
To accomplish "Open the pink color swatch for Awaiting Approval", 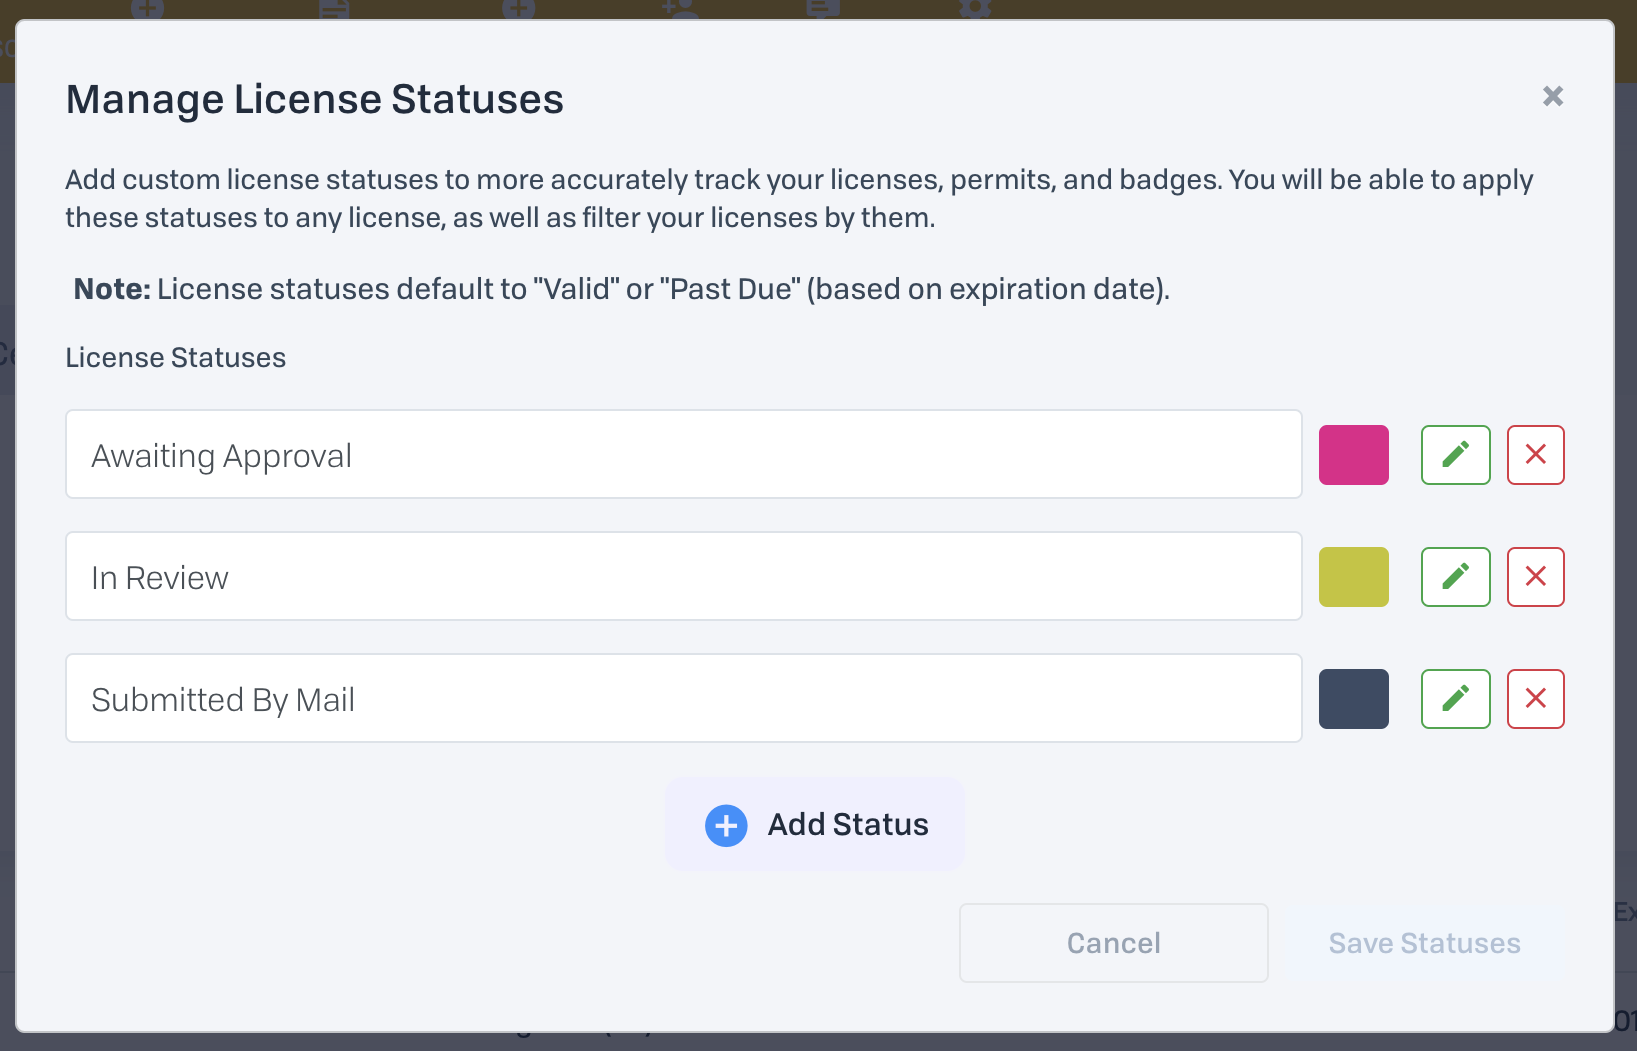I will pyautogui.click(x=1353, y=455).
